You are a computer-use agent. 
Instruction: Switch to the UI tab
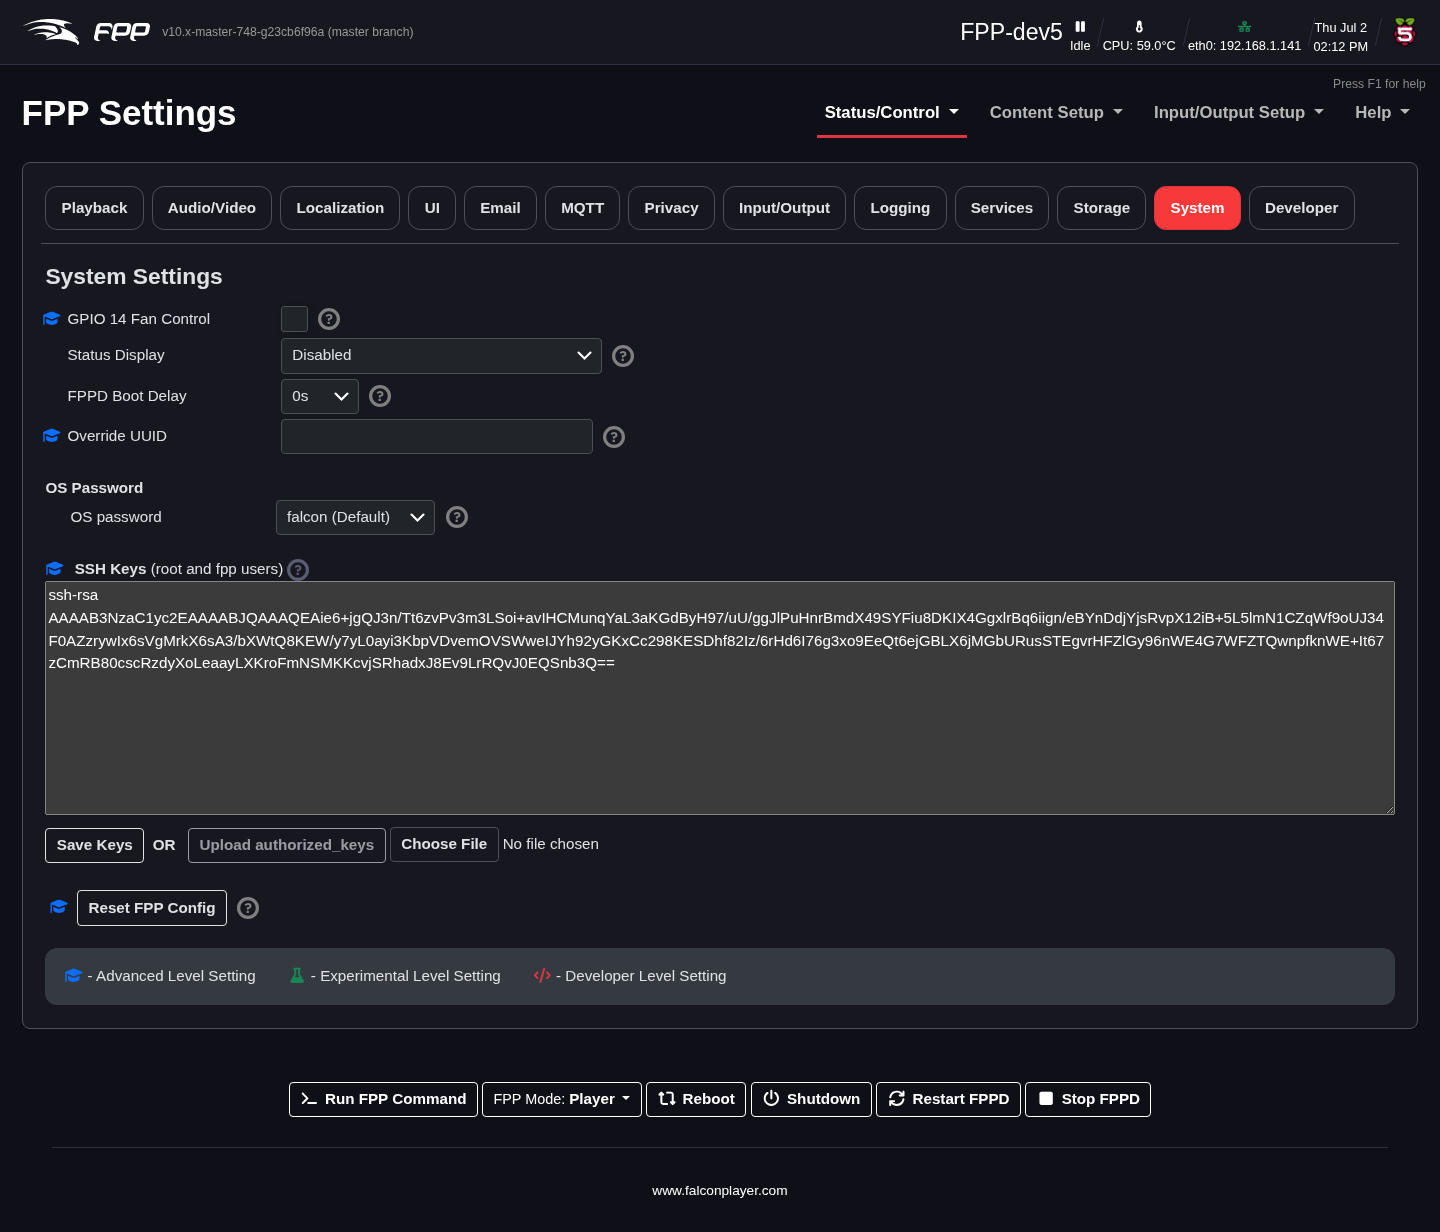(432, 208)
